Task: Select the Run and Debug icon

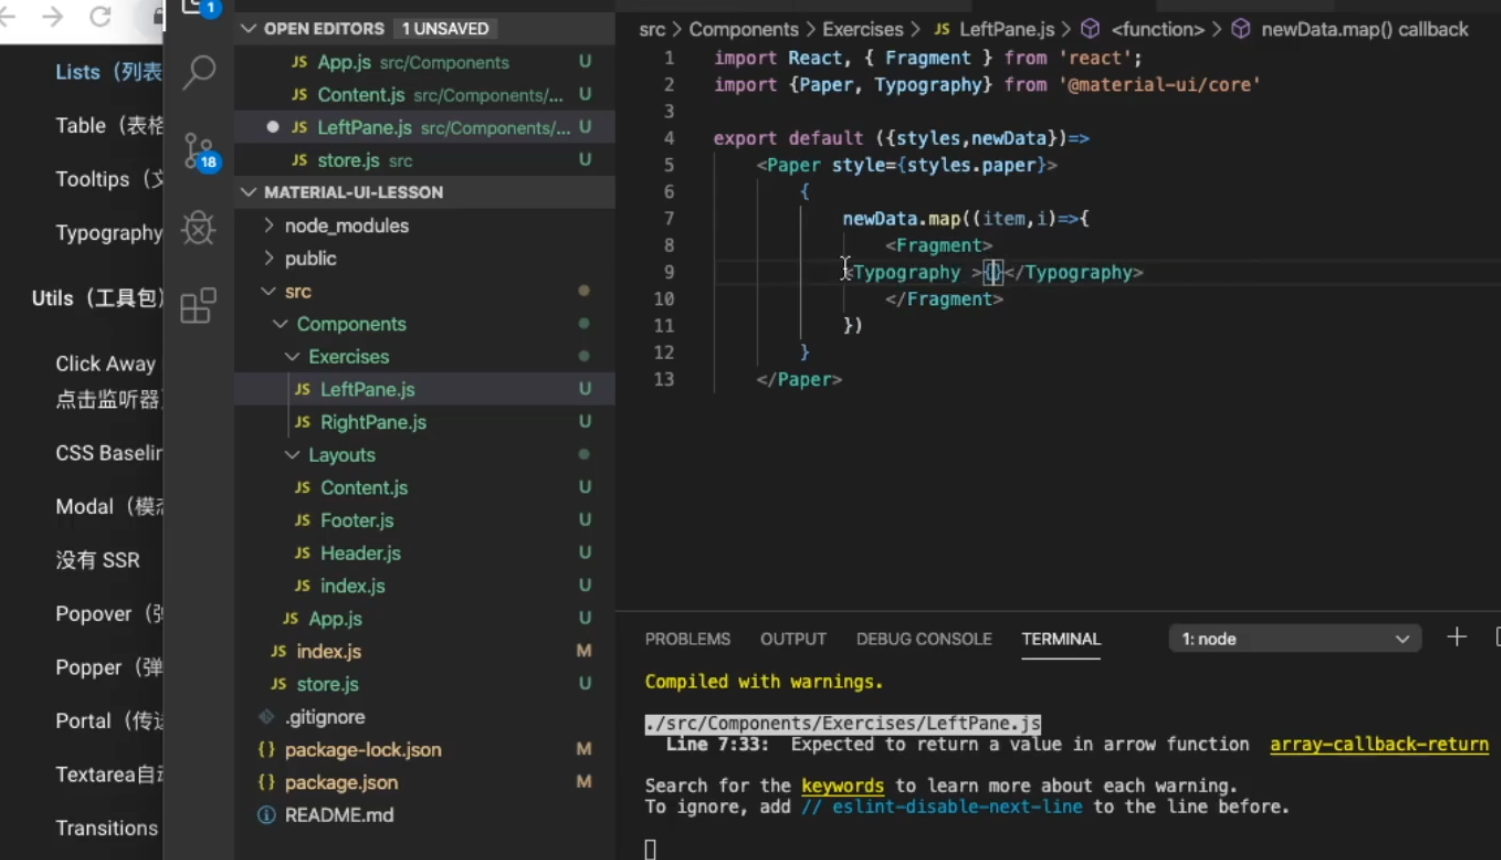Action: [x=198, y=228]
